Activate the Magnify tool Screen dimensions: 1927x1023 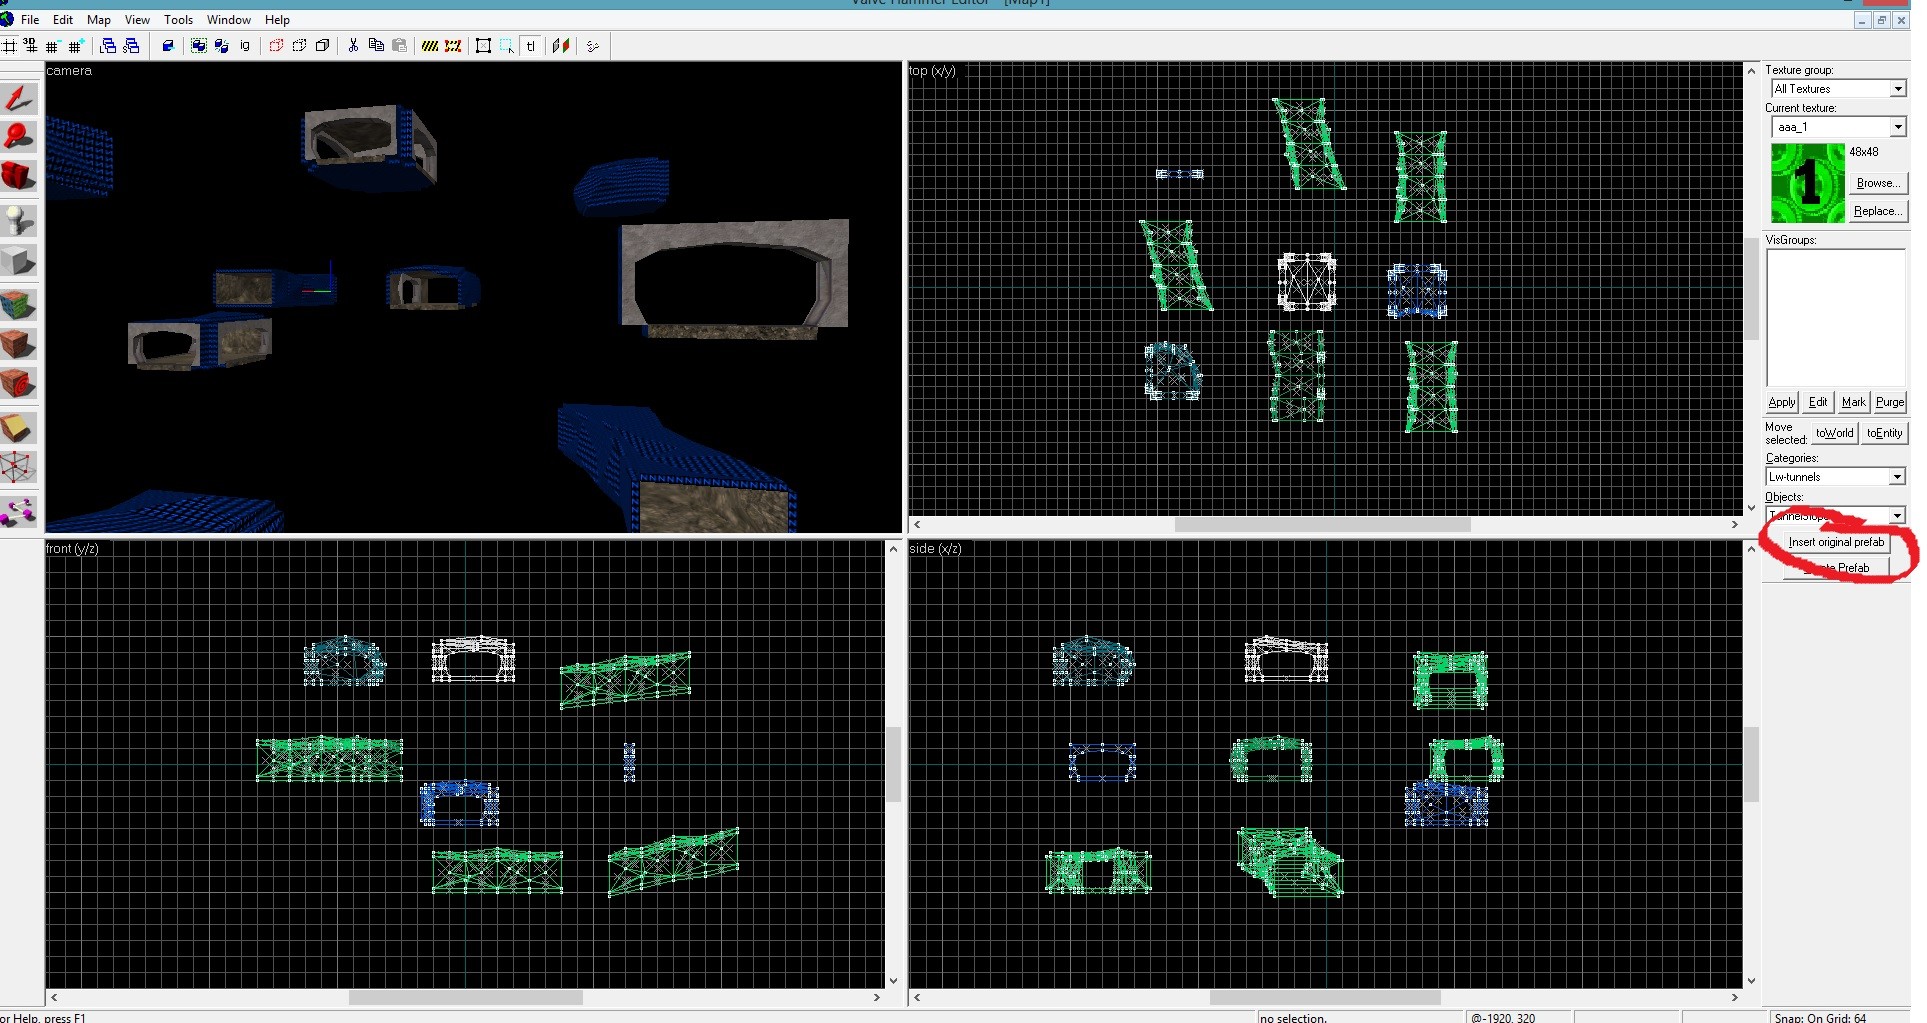coord(19,137)
